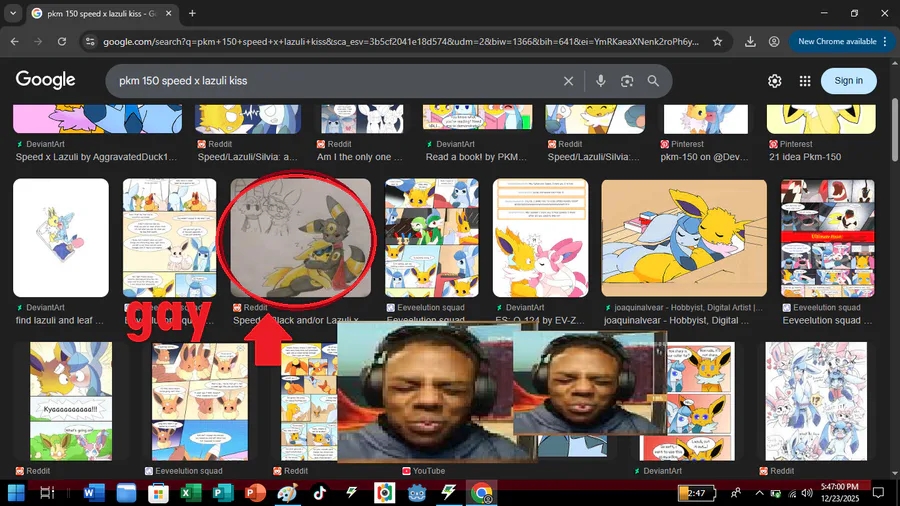Bookmark this page with the star icon

[717, 41]
